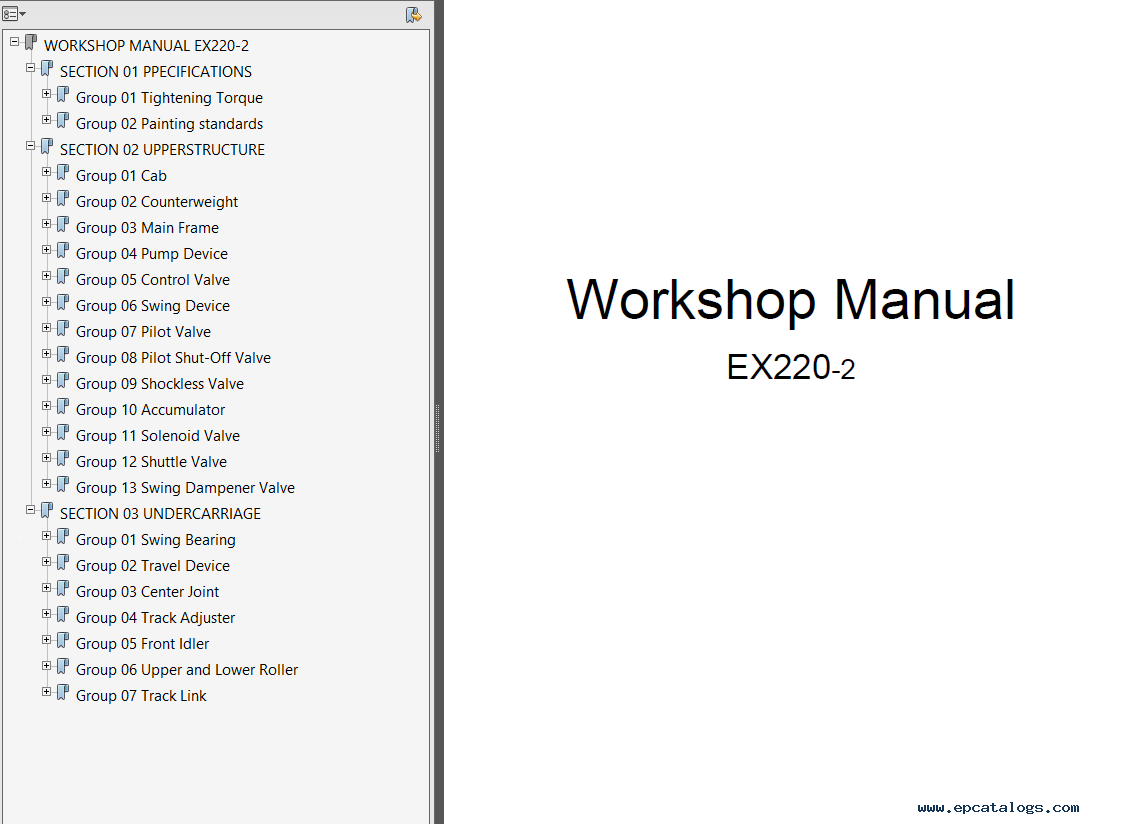Click bookmark icon of WORKSHOP MANUAL EX220-2
The image size is (1130, 824).
(x=31, y=43)
